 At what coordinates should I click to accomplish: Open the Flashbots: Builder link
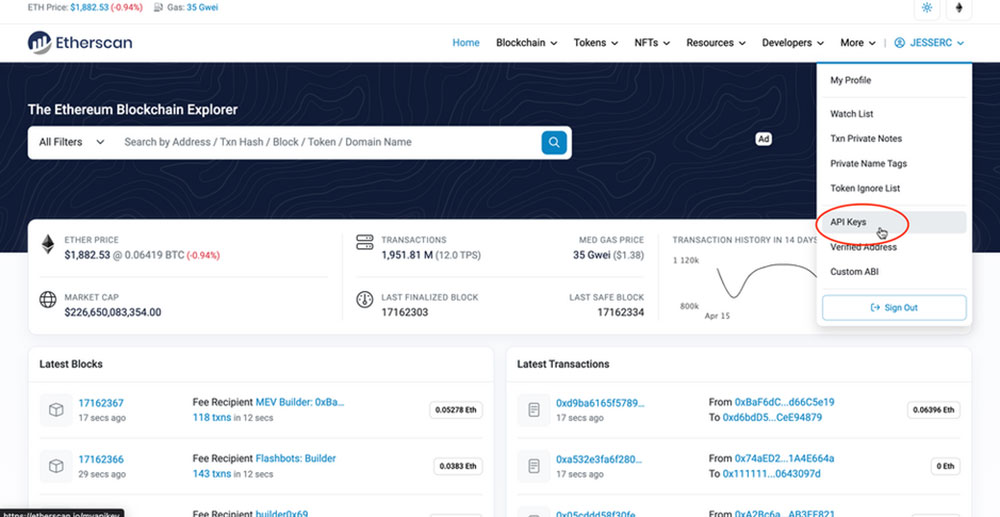point(295,458)
